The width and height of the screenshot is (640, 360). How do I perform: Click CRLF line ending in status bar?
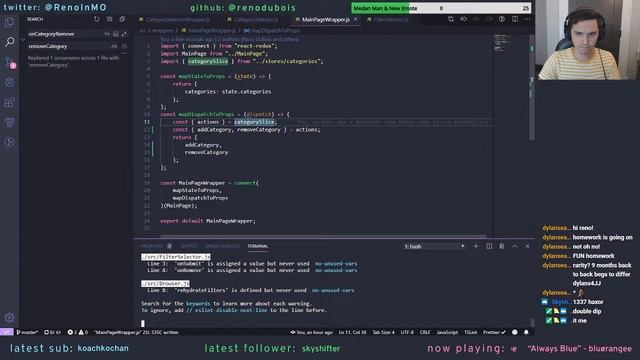425,332
